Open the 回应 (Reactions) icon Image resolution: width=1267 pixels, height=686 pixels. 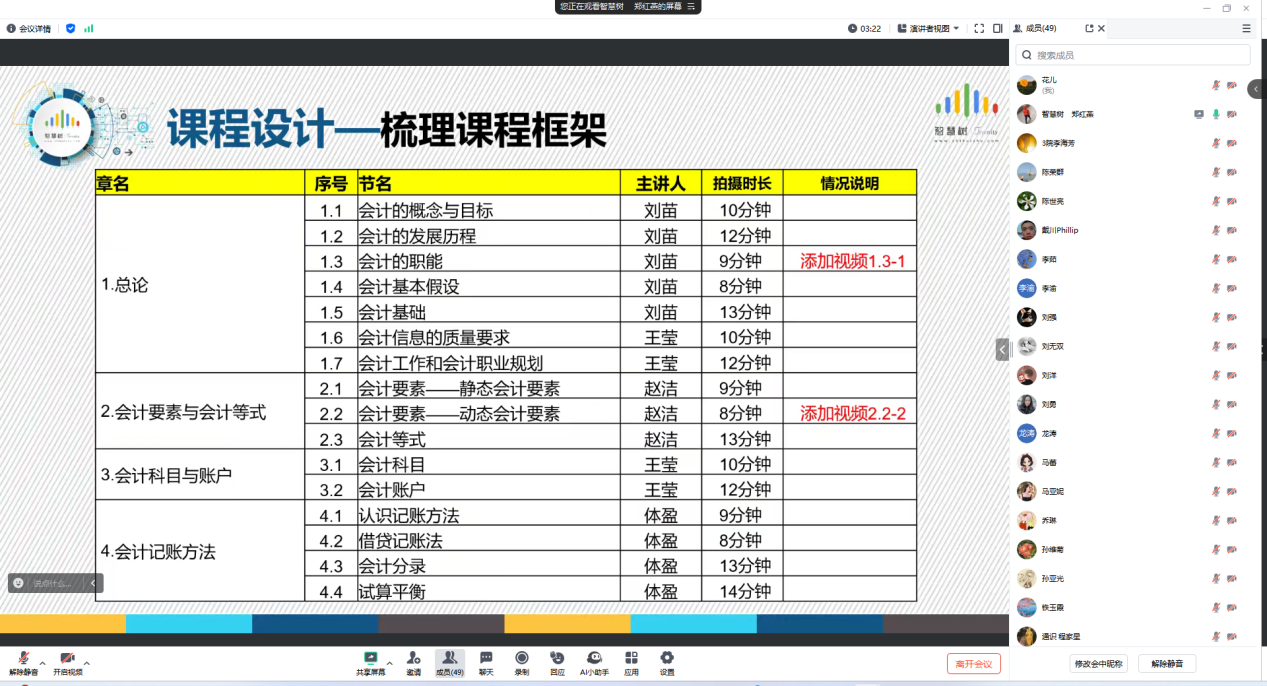[x=557, y=662]
